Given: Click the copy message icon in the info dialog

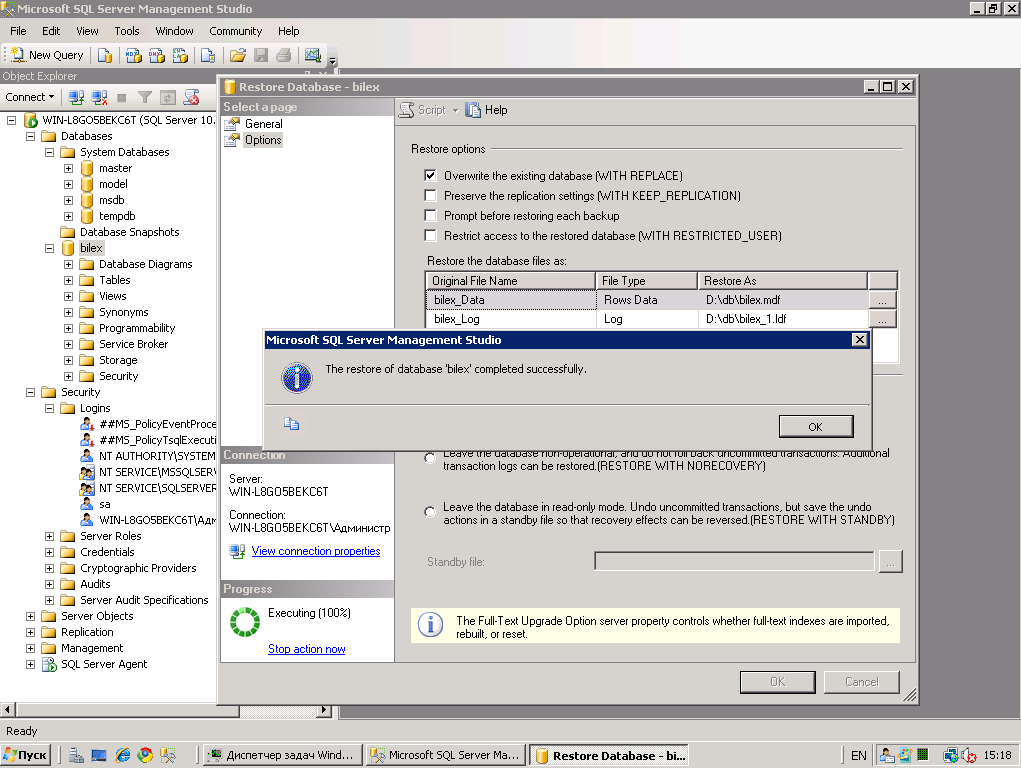Looking at the screenshot, I should coord(291,424).
